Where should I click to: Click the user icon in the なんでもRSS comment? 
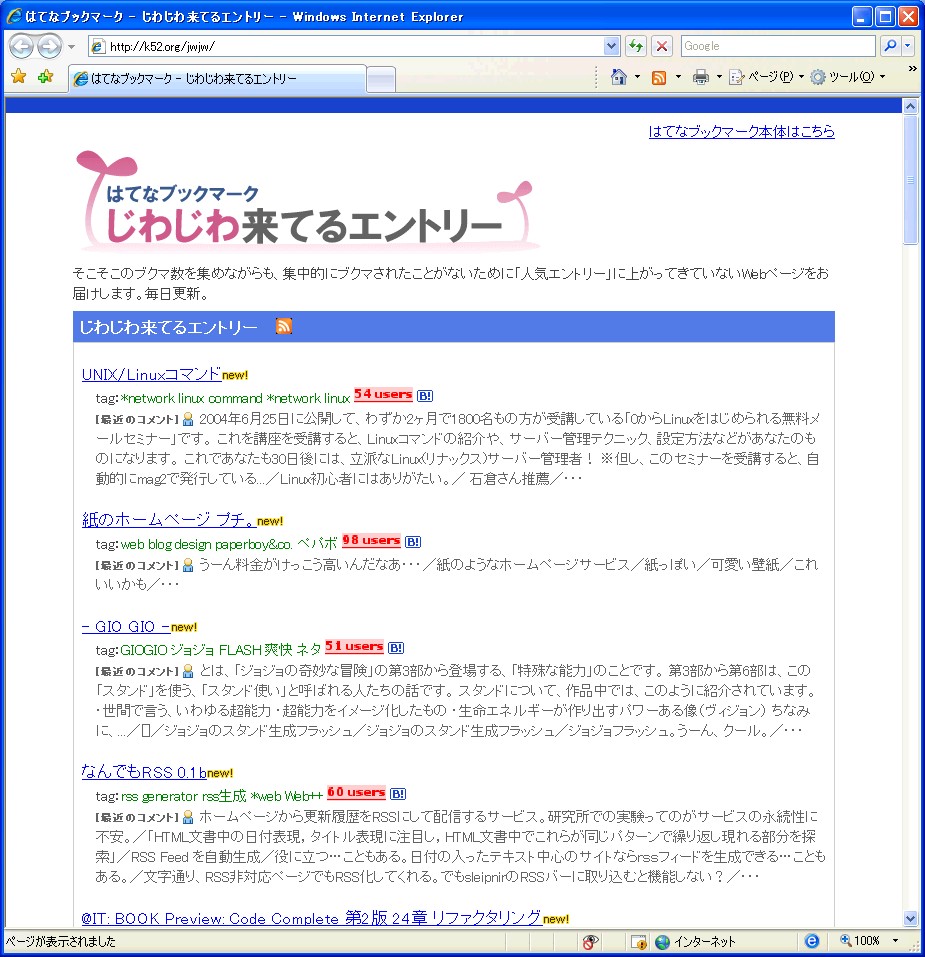point(188,817)
